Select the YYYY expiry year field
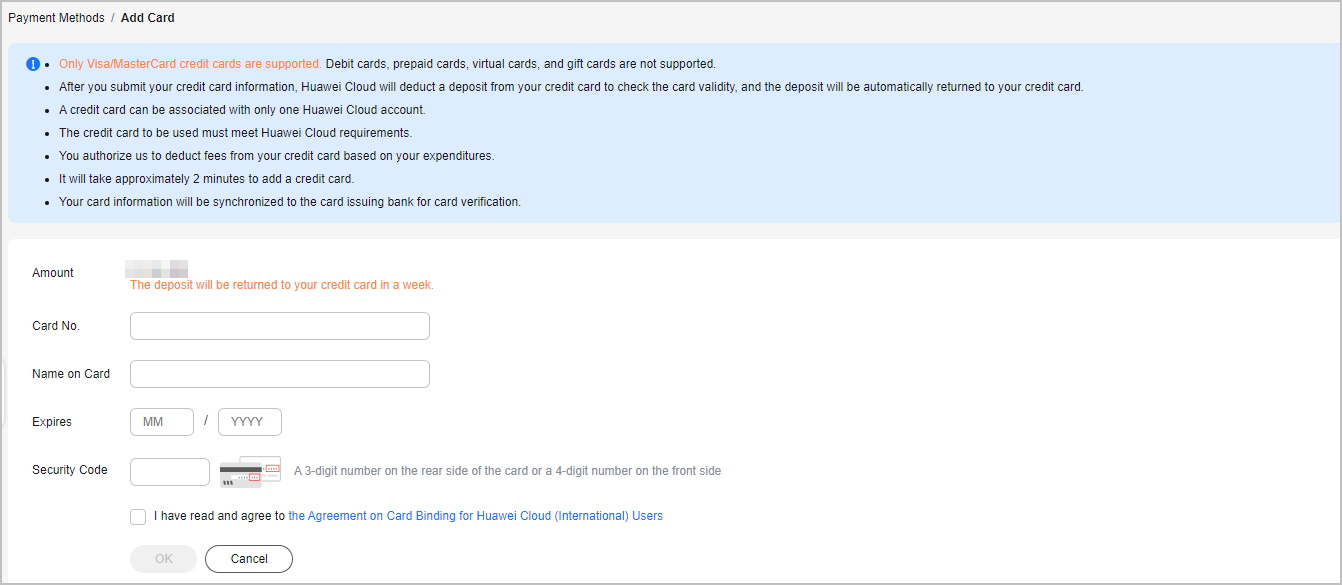The height and width of the screenshot is (585, 1342). (x=250, y=422)
